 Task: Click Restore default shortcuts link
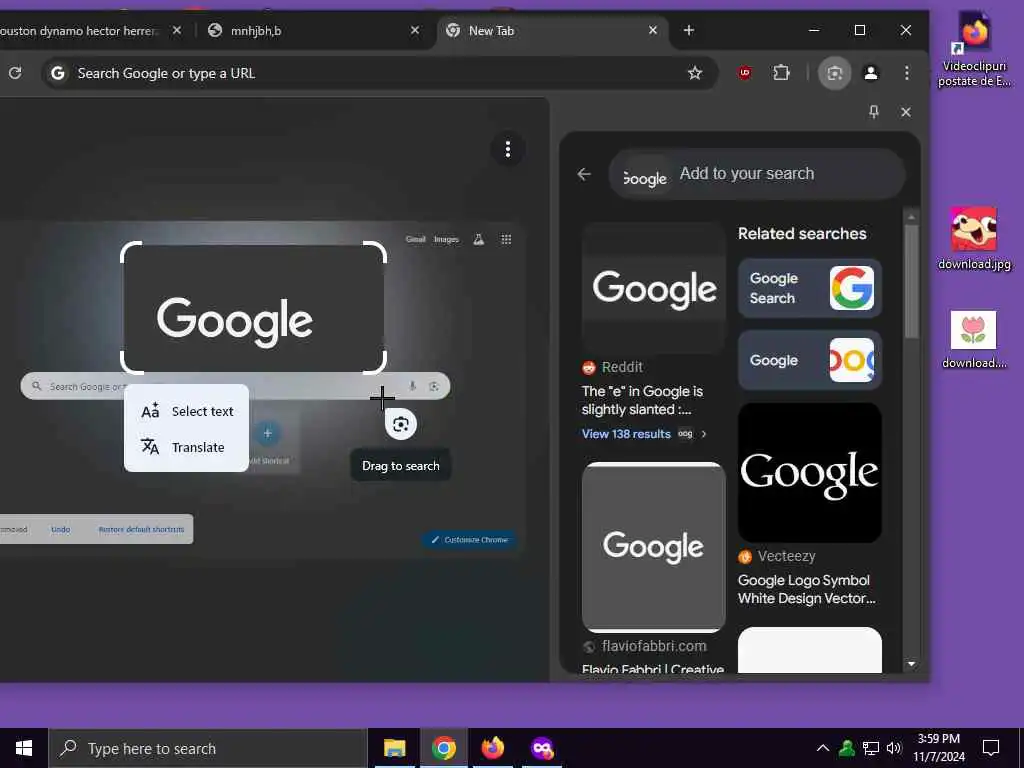141,529
